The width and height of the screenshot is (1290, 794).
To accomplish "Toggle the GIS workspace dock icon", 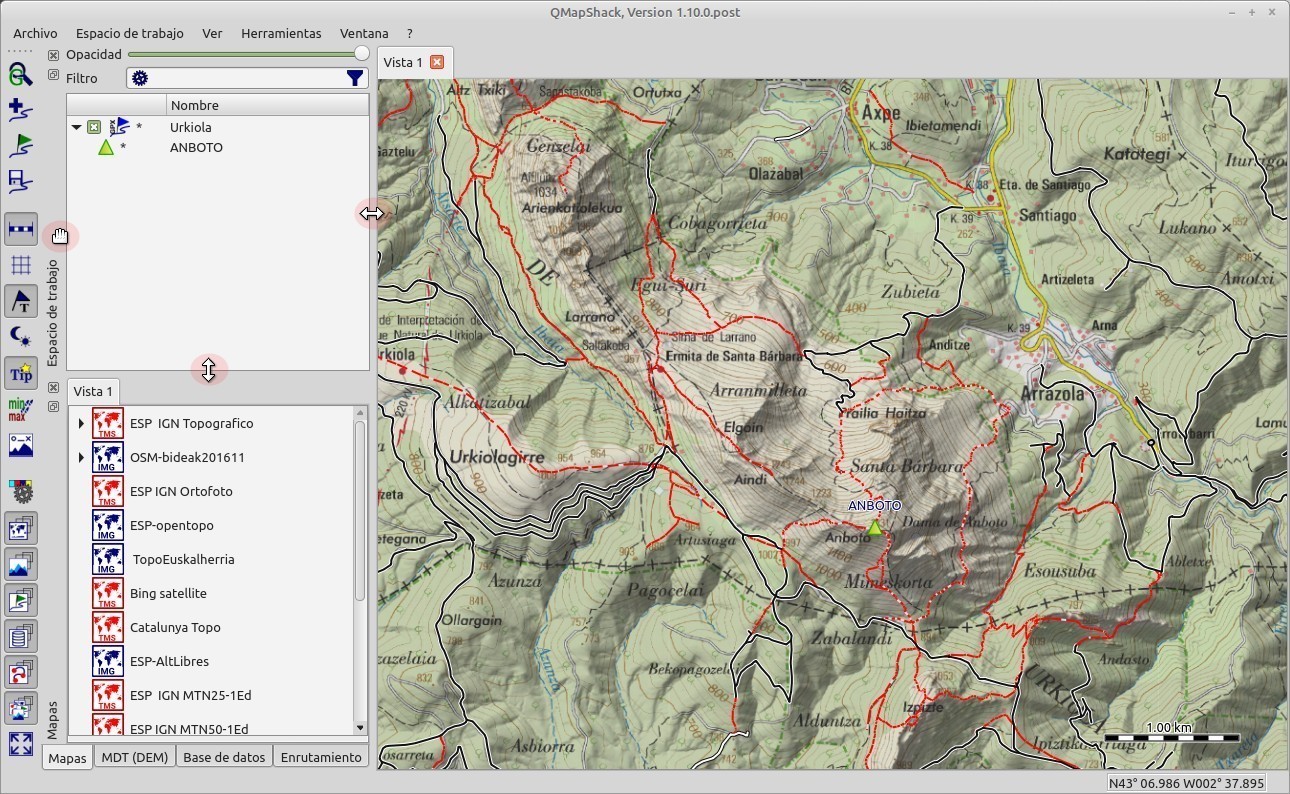I will click(21, 600).
